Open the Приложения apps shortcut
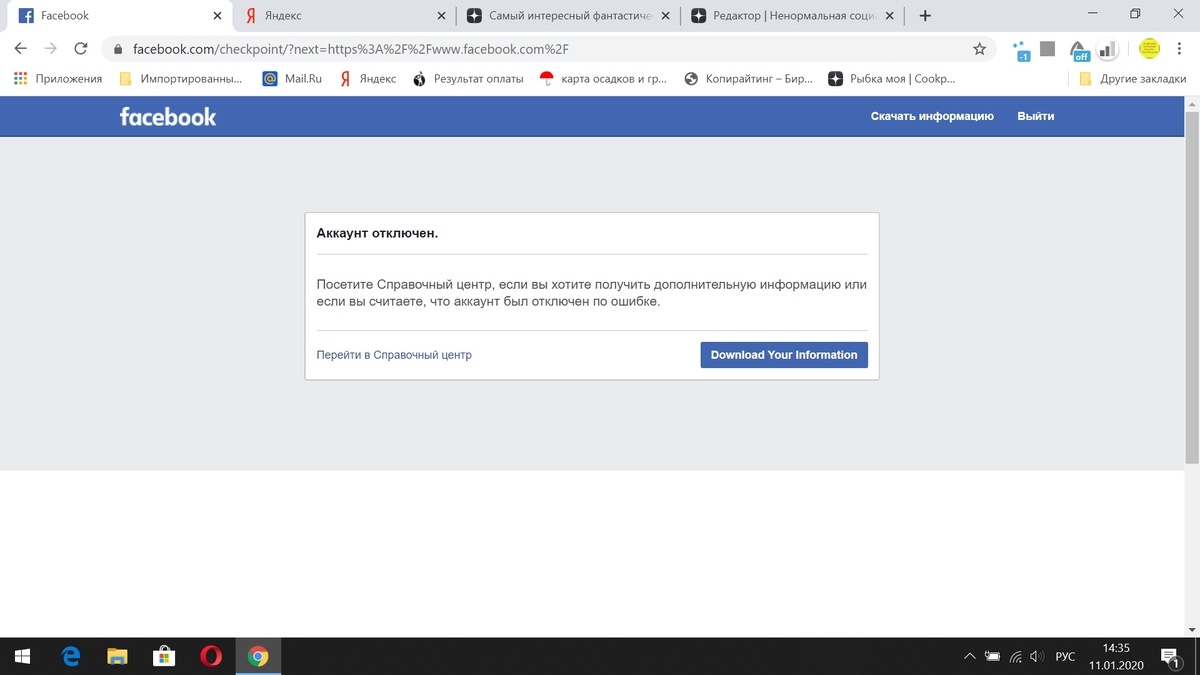Image resolution: width=1200 pixels, height=675 pixels. click(58, 78)
